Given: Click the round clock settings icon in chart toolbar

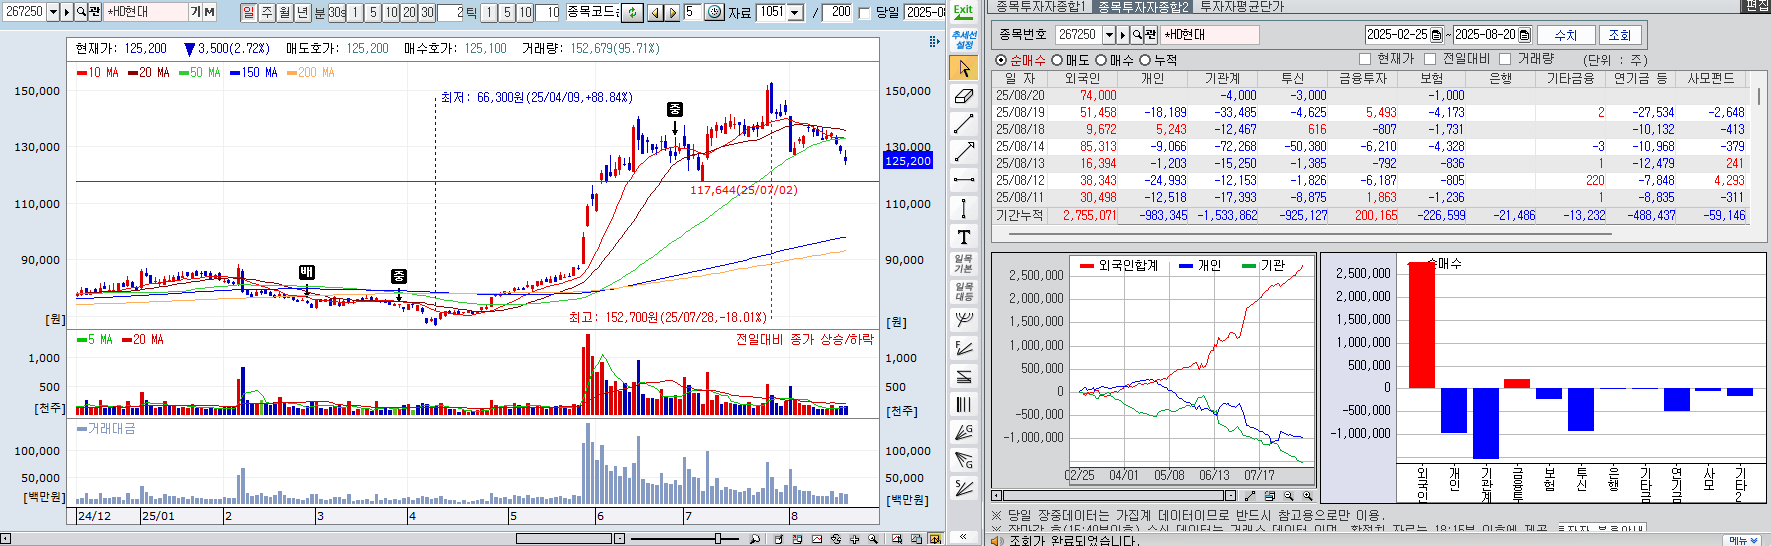Looking at the screenshot, I should (x=715, y=12).
